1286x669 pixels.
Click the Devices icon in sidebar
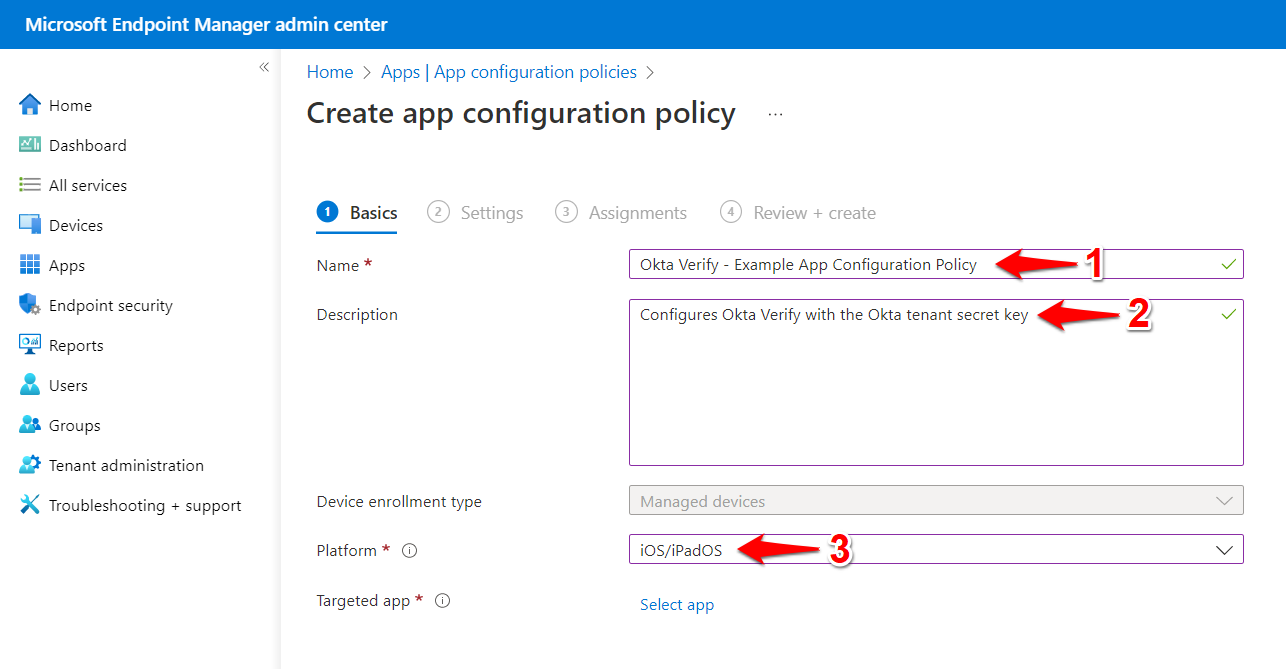pyautogui.click(x=30, y=225)
